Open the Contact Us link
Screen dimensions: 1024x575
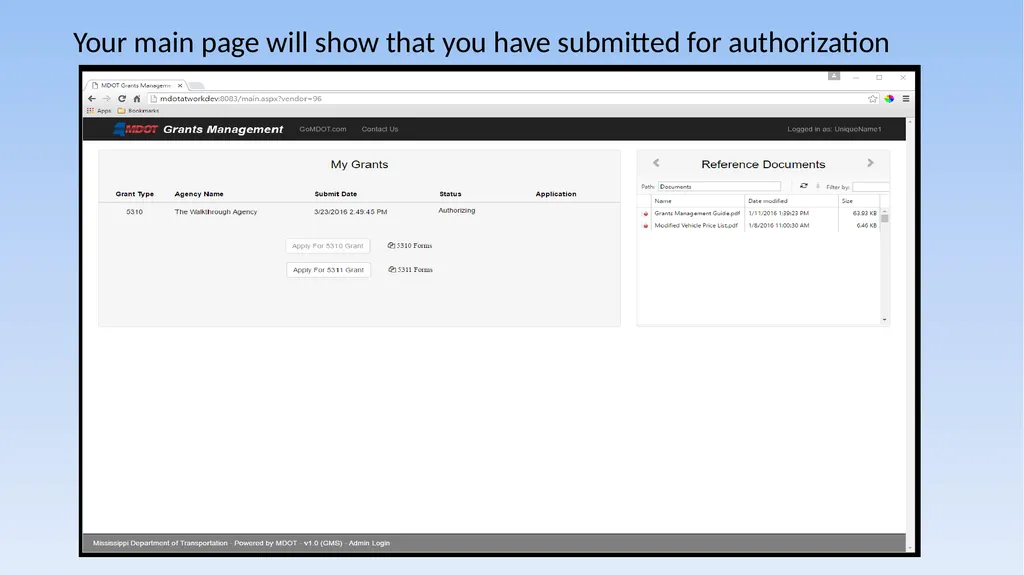tap(379, 129)
